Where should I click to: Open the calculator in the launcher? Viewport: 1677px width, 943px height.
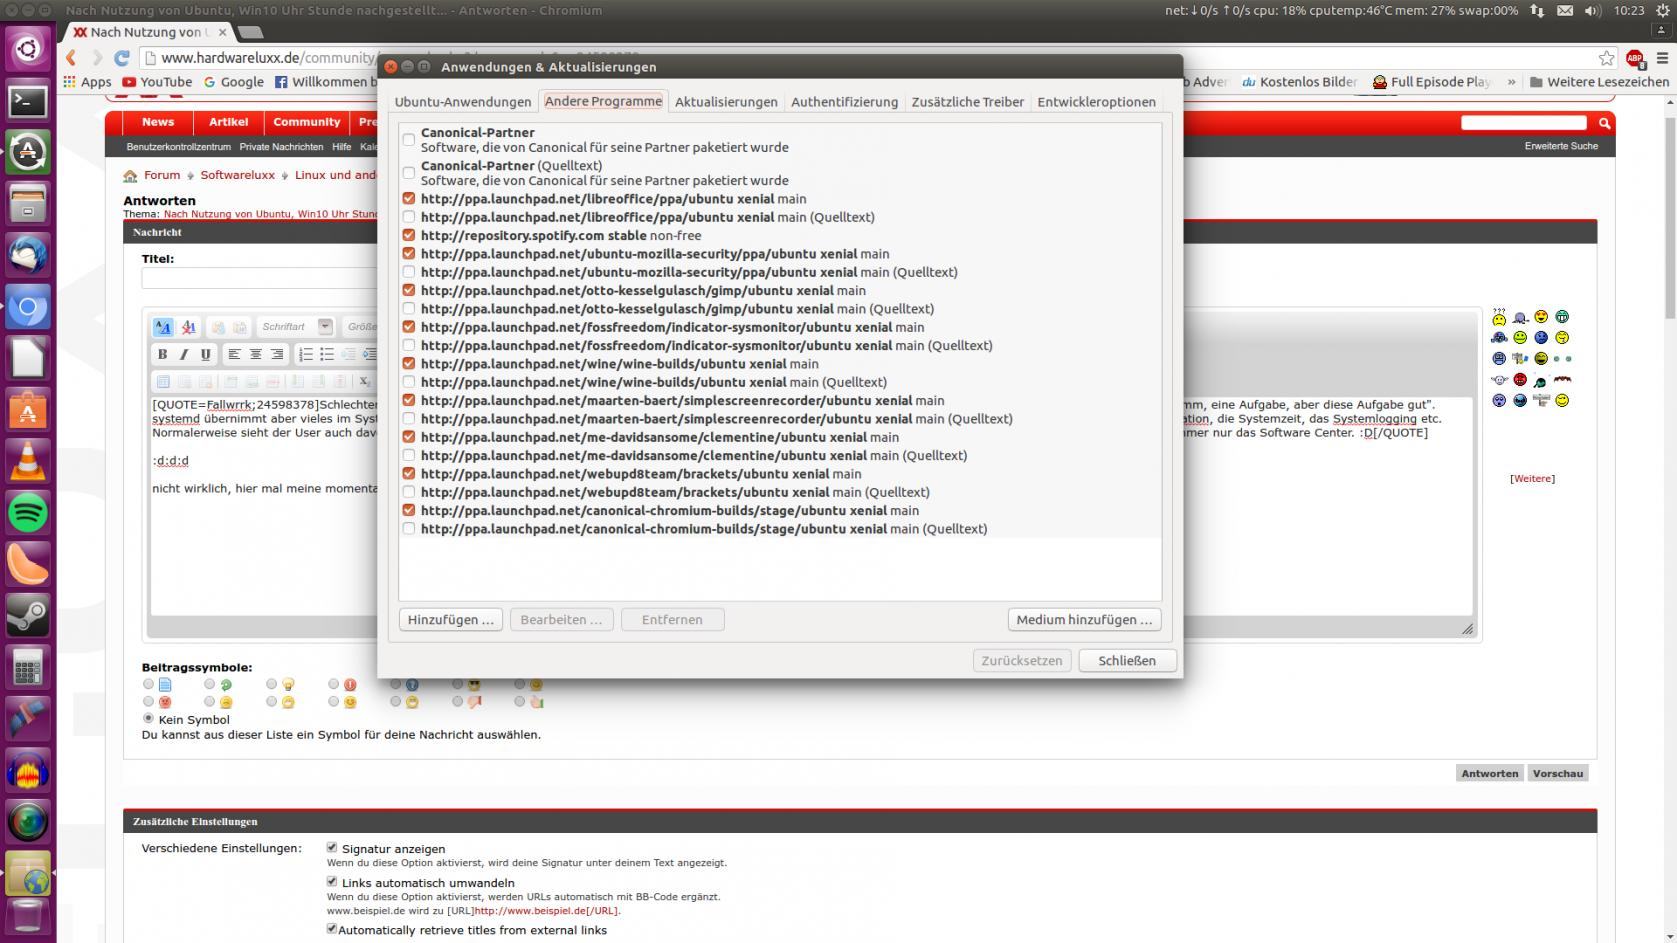coord(28,667)
